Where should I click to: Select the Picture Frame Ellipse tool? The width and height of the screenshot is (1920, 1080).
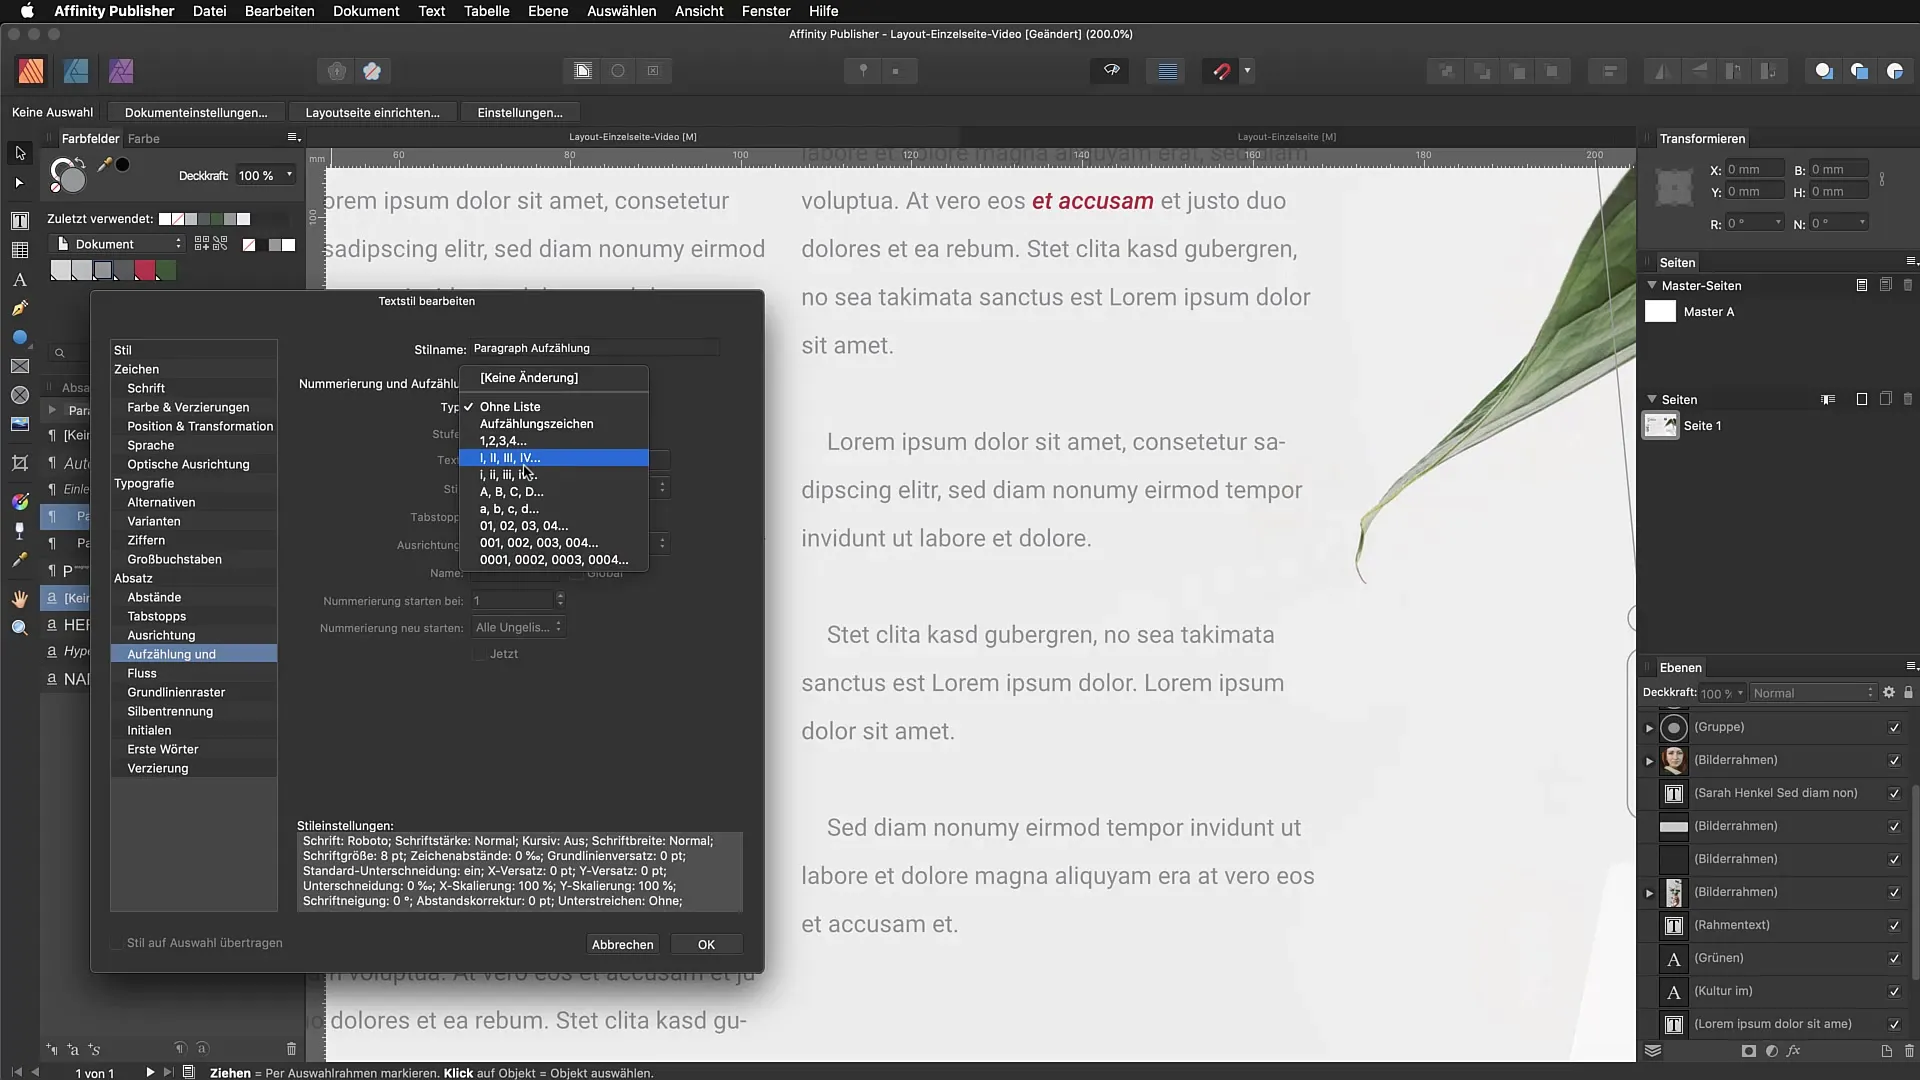[19, 396]
